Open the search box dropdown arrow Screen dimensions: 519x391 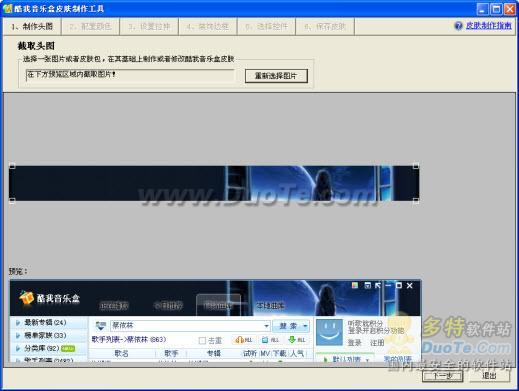266,326
